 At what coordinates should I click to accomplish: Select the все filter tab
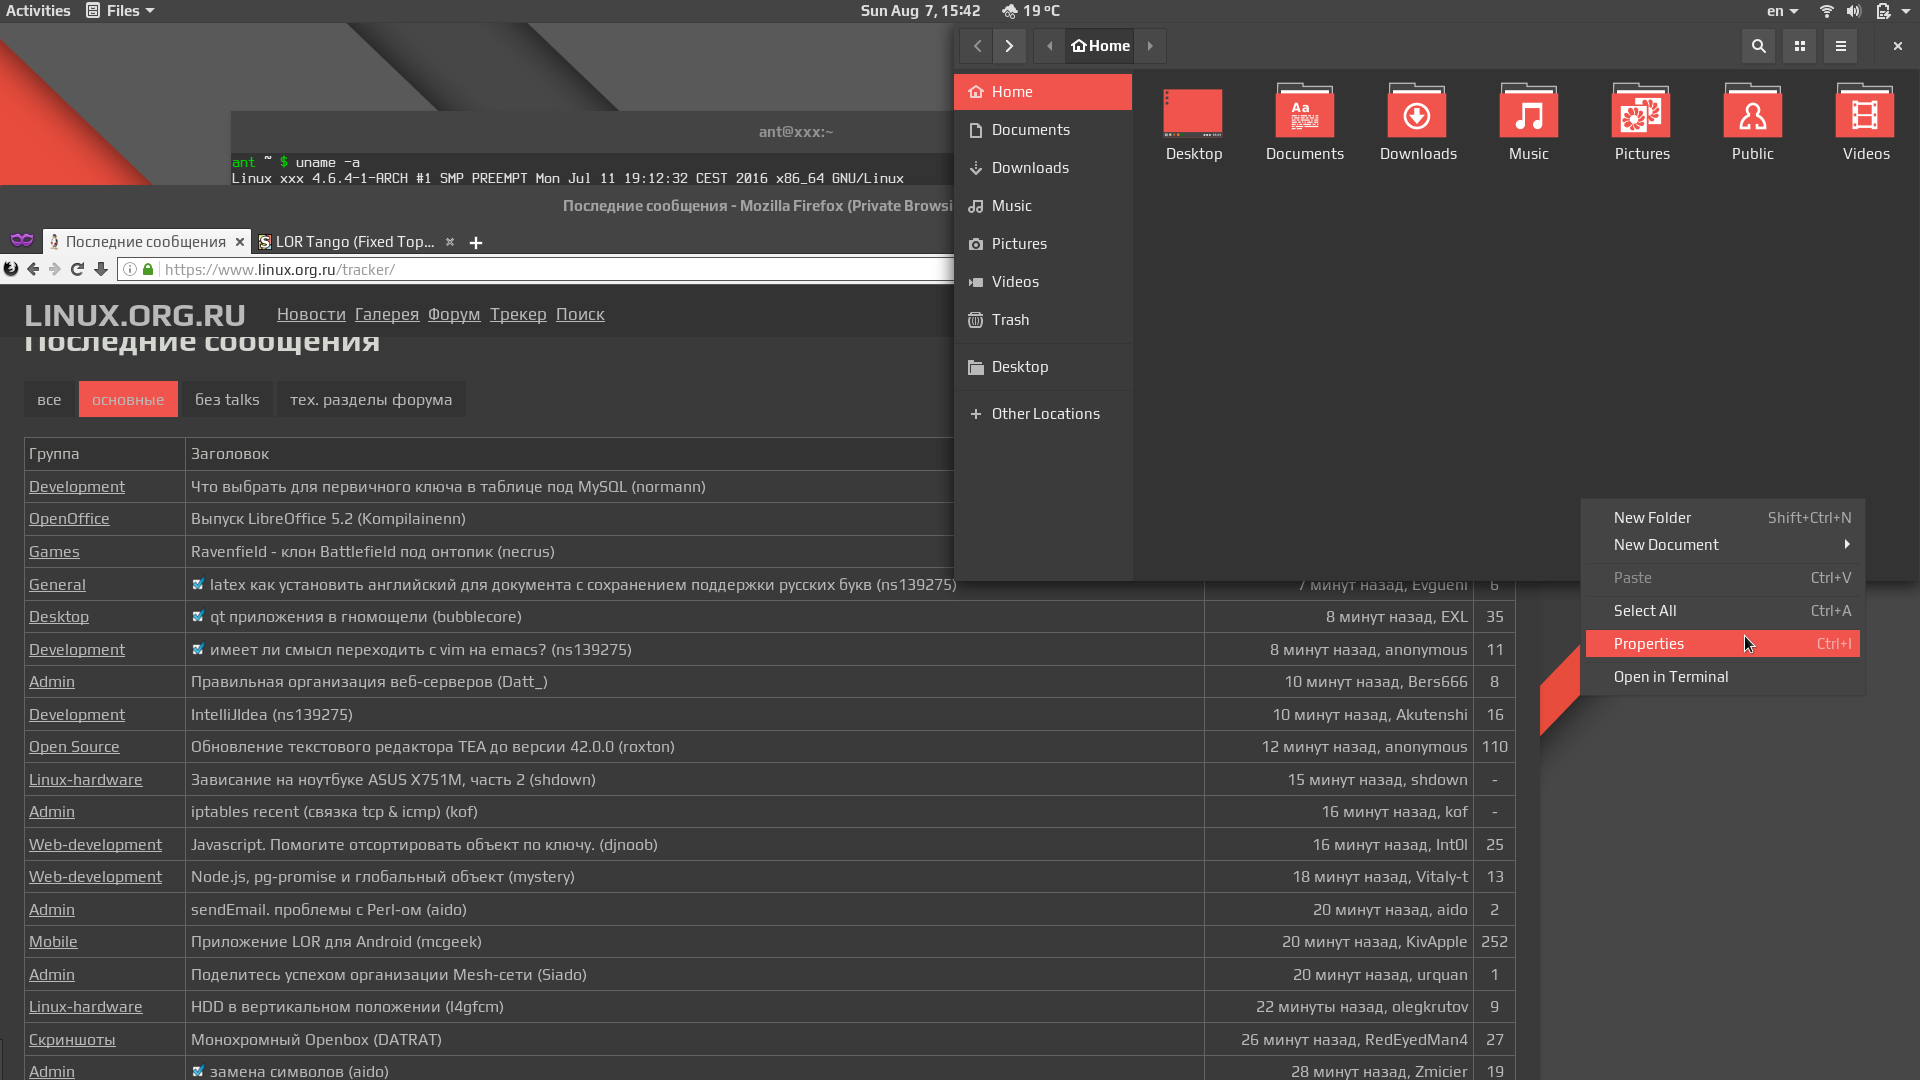click(x=49, y=399)
